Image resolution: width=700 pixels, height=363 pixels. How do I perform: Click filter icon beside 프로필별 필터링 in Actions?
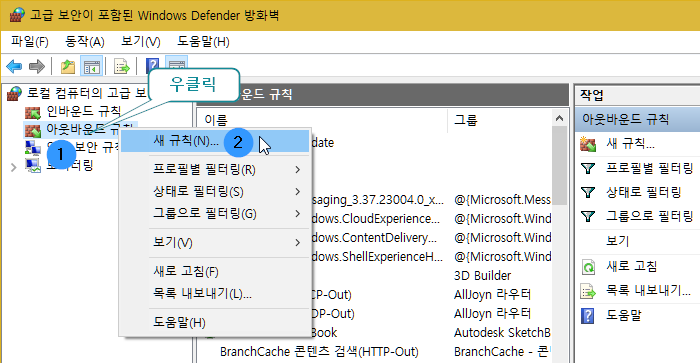click(588, 168)
